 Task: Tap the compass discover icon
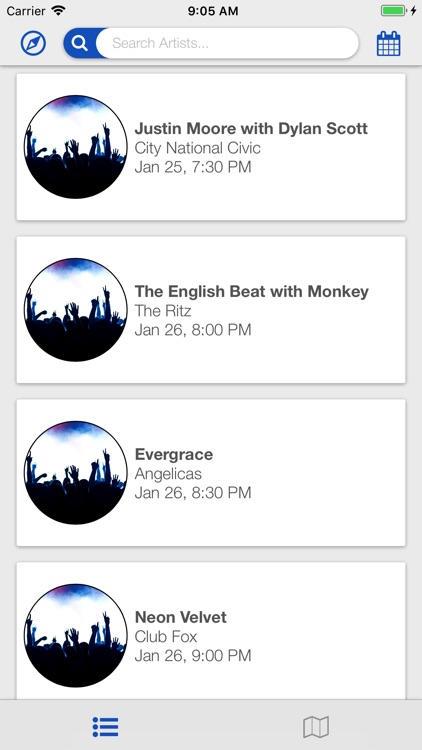[x=33, y=44]
